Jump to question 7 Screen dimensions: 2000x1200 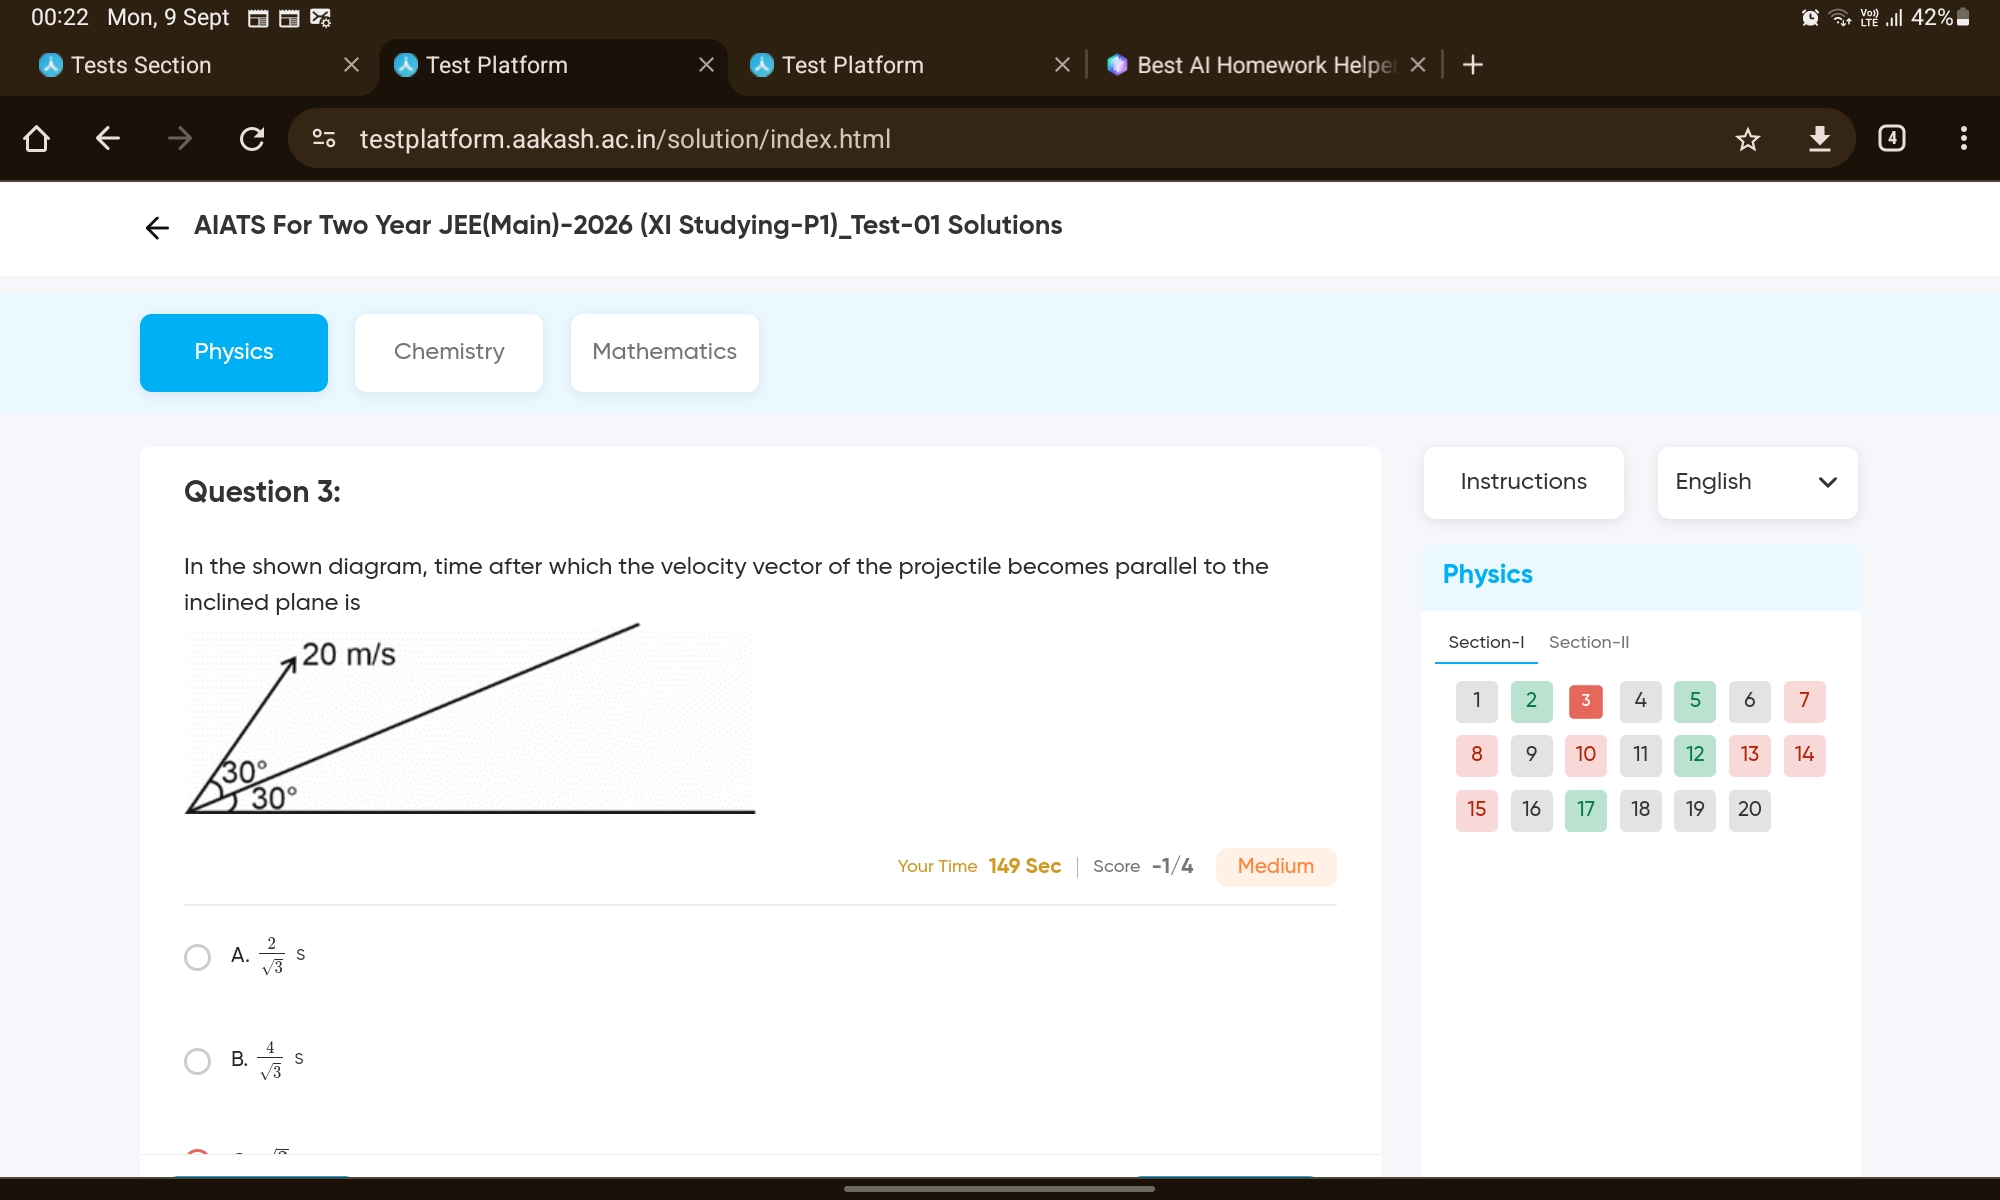coord(1804,701)
